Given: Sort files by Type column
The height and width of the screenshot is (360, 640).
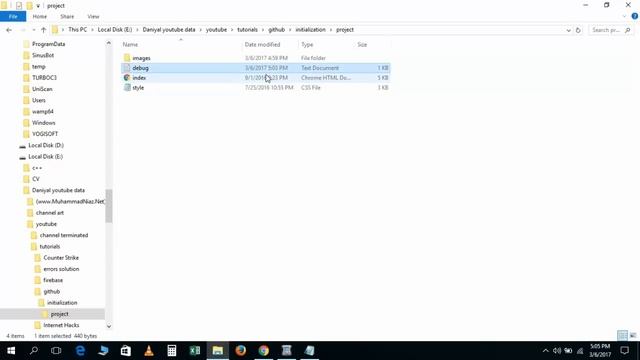Looking at the screenshot, I should click(307, 44).
